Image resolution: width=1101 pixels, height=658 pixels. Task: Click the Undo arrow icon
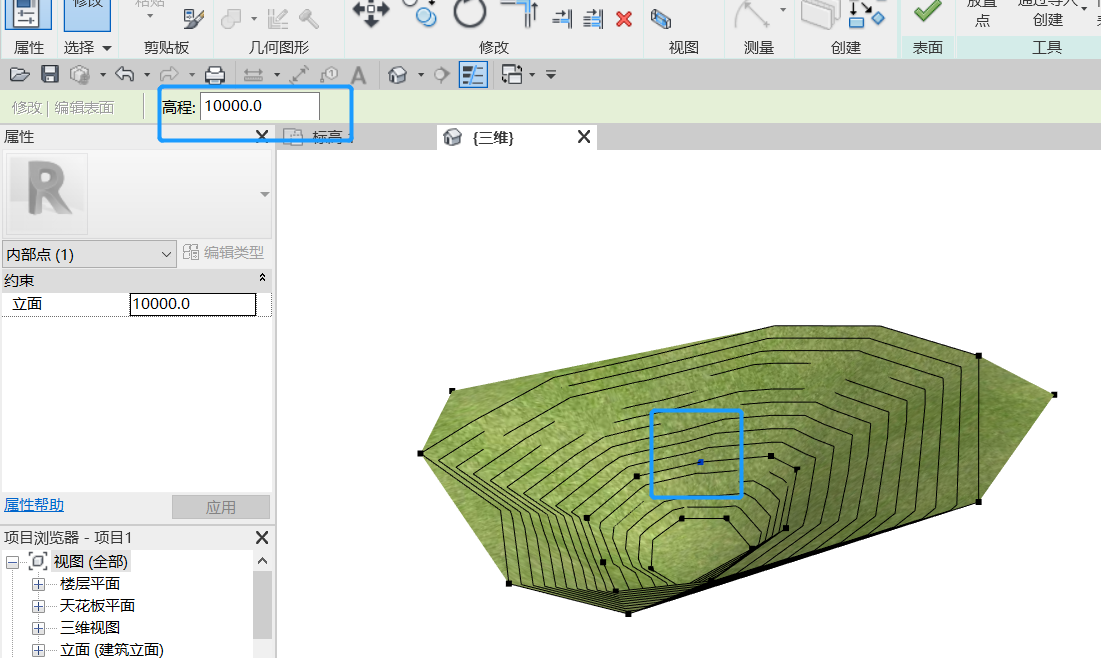click(x=124, y=74)
